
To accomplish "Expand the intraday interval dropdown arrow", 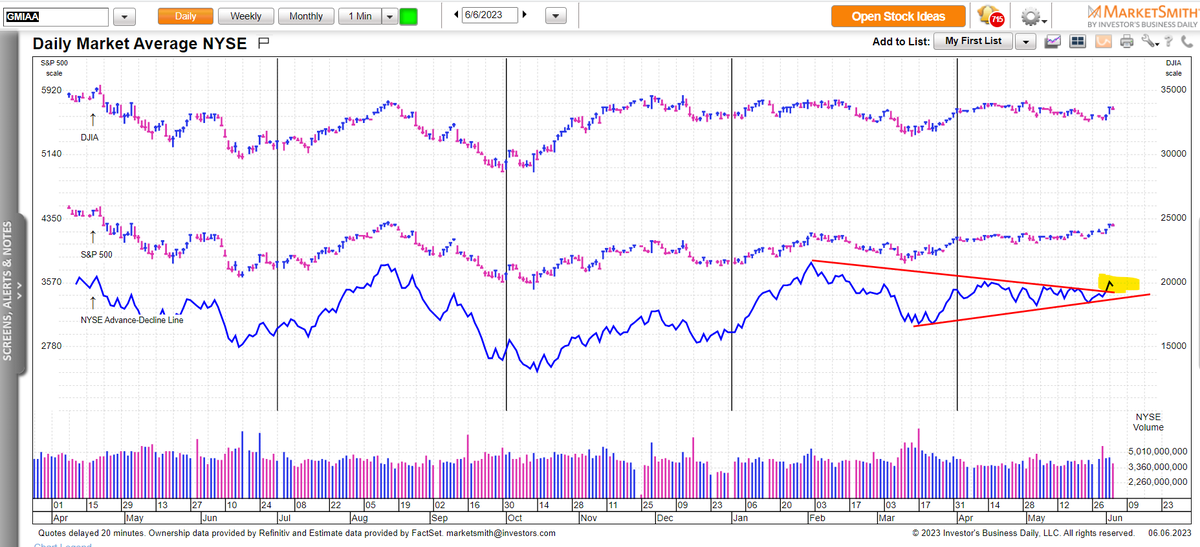I will click(388, 16).
